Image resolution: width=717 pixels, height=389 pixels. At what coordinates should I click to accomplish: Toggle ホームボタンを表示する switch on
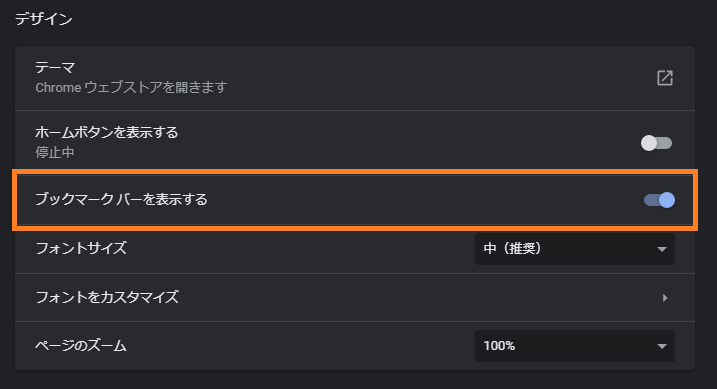click(656, 143)
